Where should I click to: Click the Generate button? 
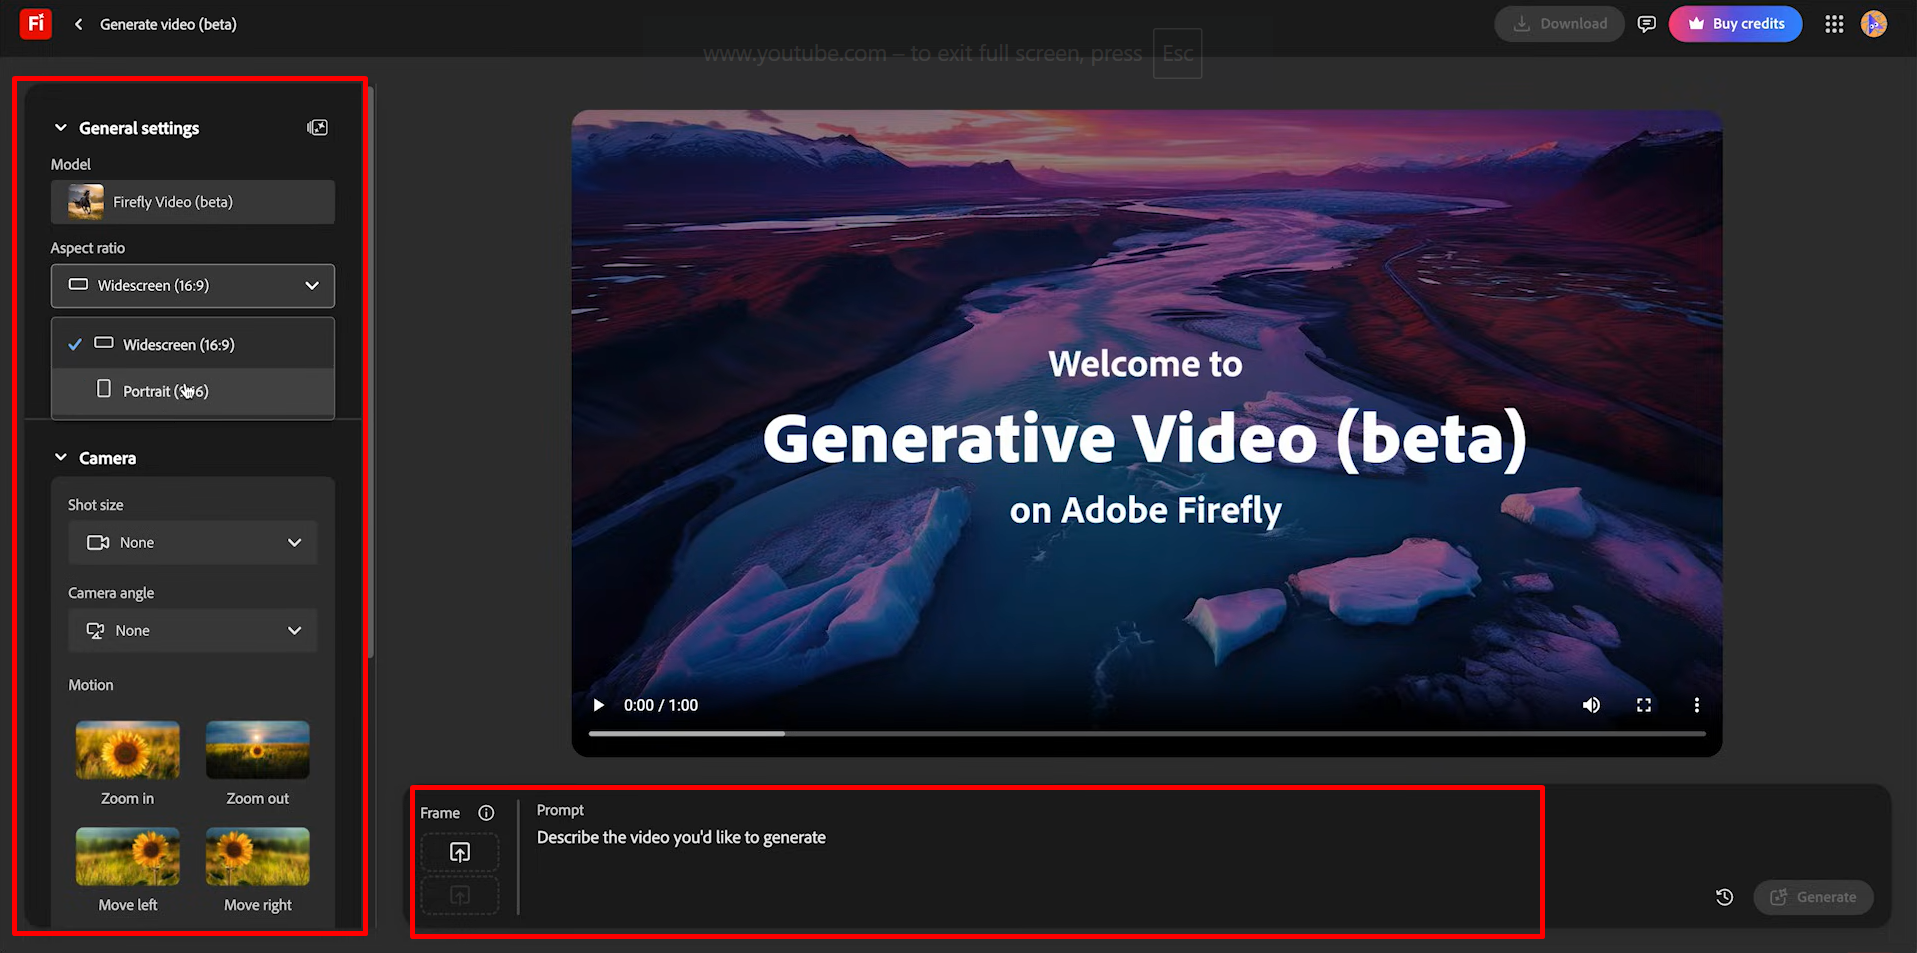coord(1812,897)
